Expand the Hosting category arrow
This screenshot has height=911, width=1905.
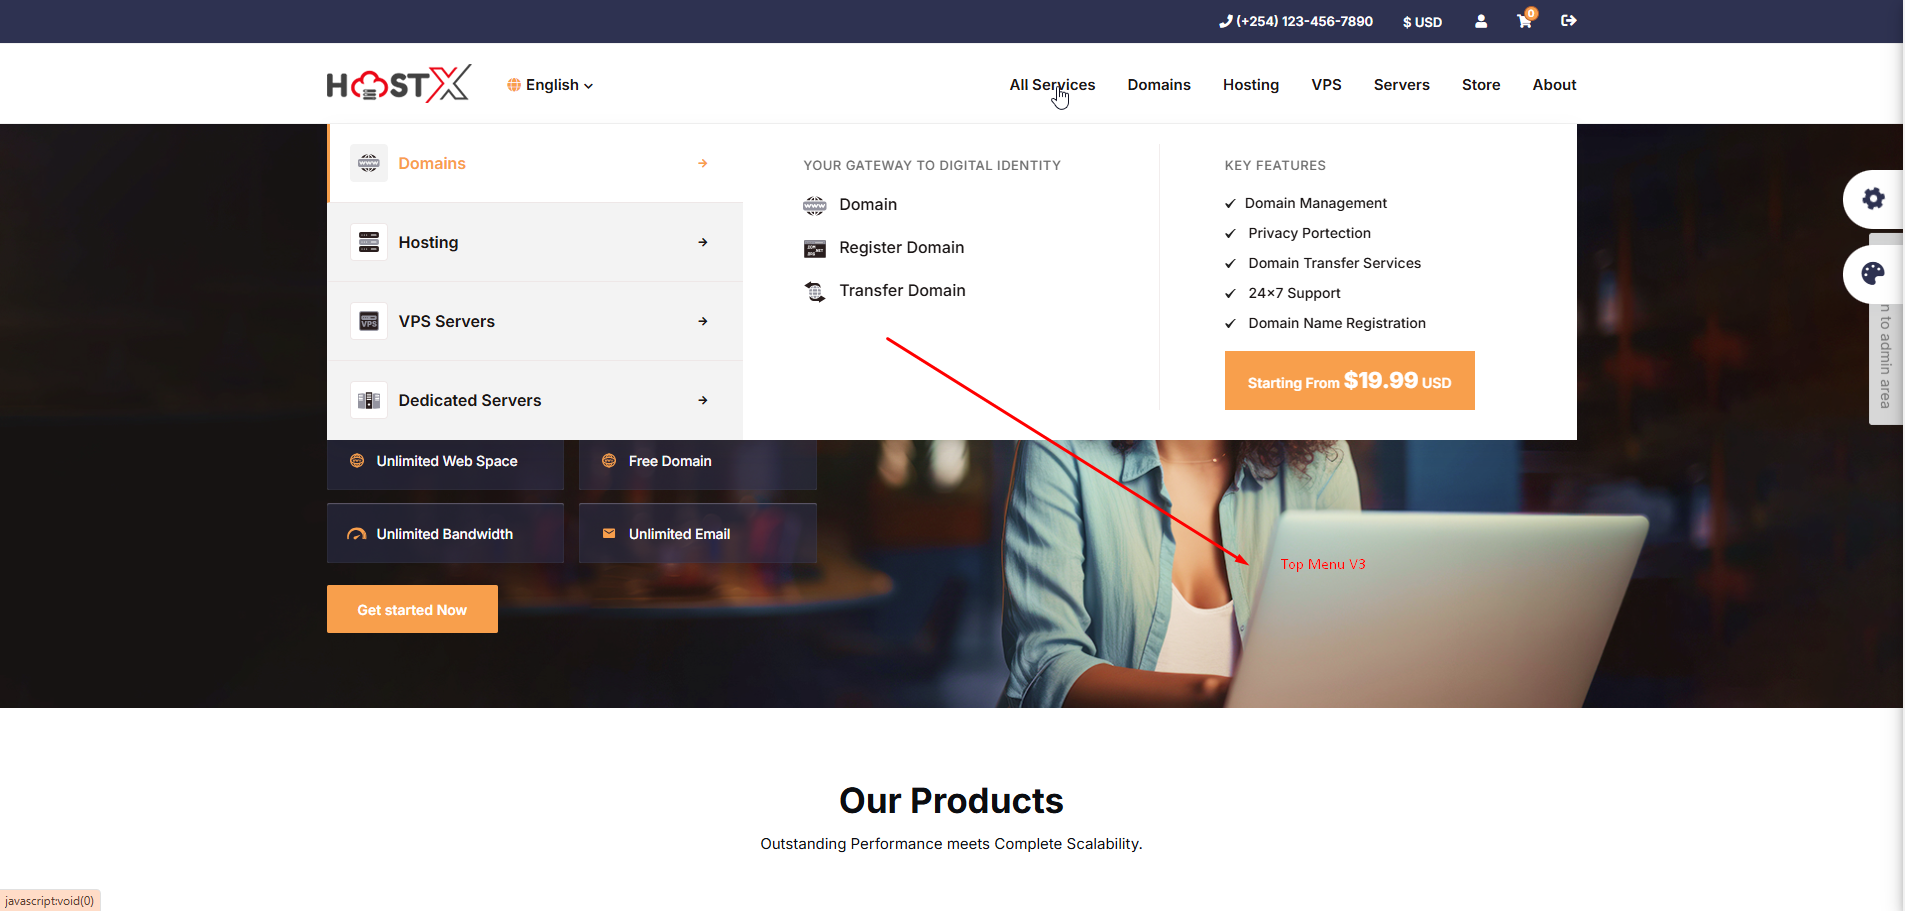click(x=703, y=242)
